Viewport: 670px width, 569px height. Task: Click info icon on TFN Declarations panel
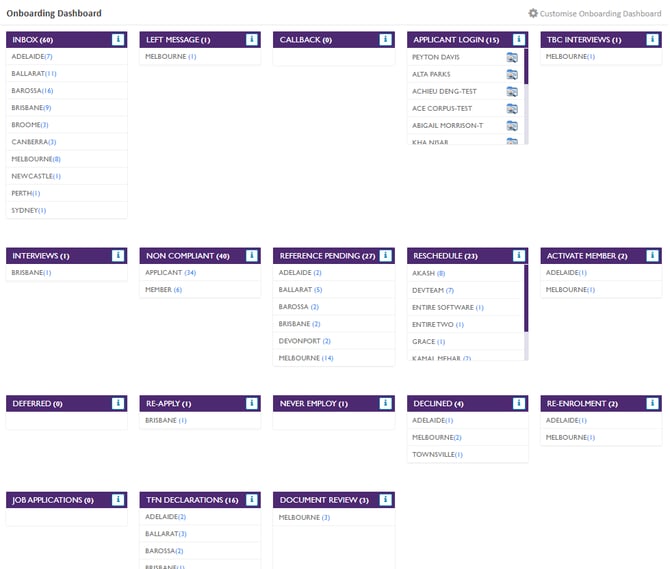pyautogui.click(x=252, y=500)
